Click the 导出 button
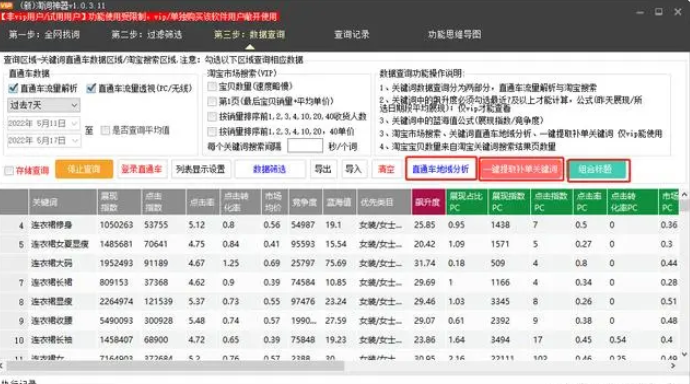The width and height of the screenshot is (690, 384). (x=323, y=169)
